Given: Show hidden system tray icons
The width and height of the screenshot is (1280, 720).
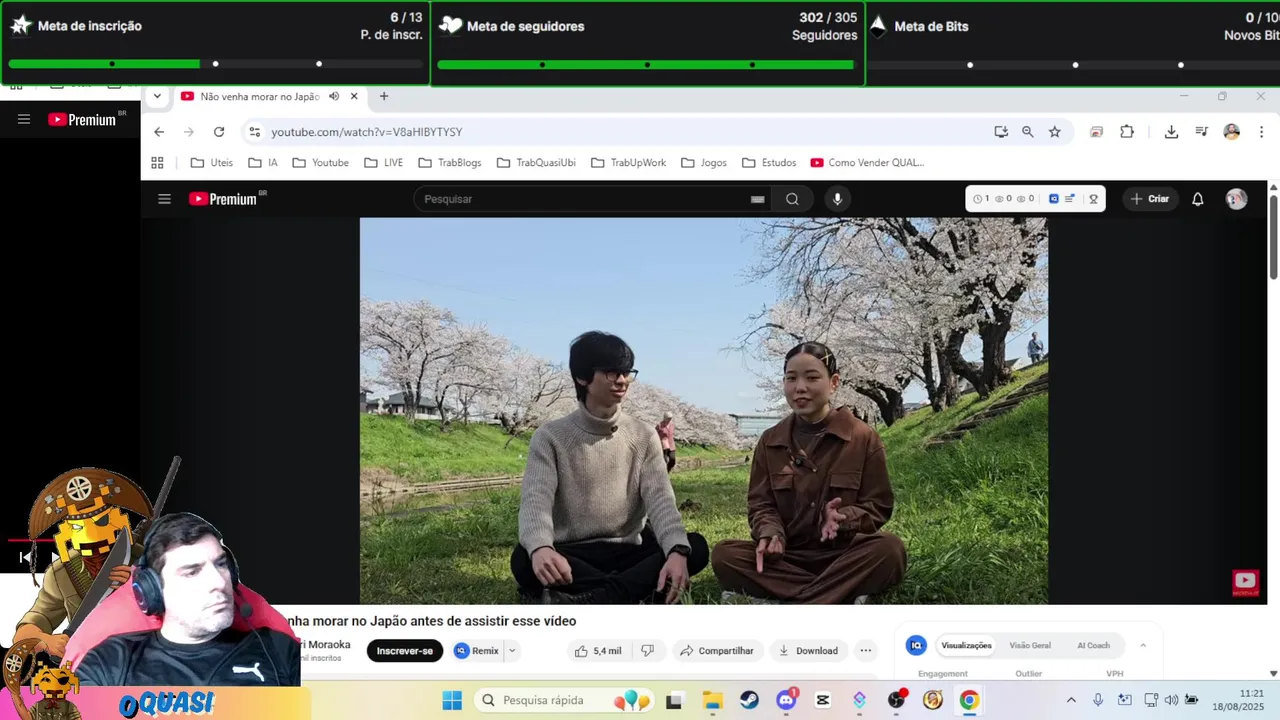Looking at the screenshot, I should pyautogui.click(x=1071, y=700).
